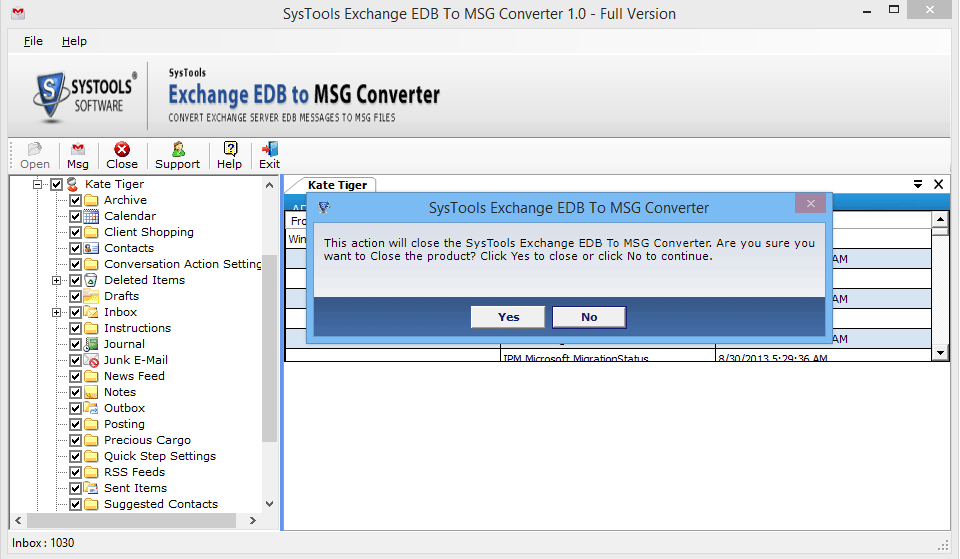The image size is (960, 559).
Task: Uncheck the Suggested Contacts checkbox
Action: tap(75, 505)
